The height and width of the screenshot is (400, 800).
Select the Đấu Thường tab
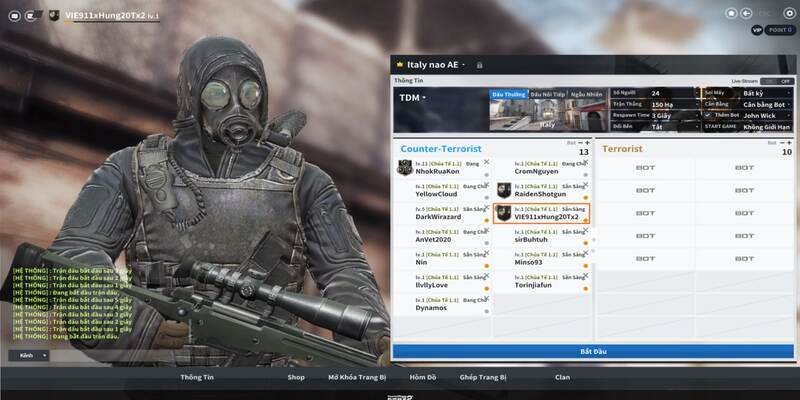click(x=508, y=94)
